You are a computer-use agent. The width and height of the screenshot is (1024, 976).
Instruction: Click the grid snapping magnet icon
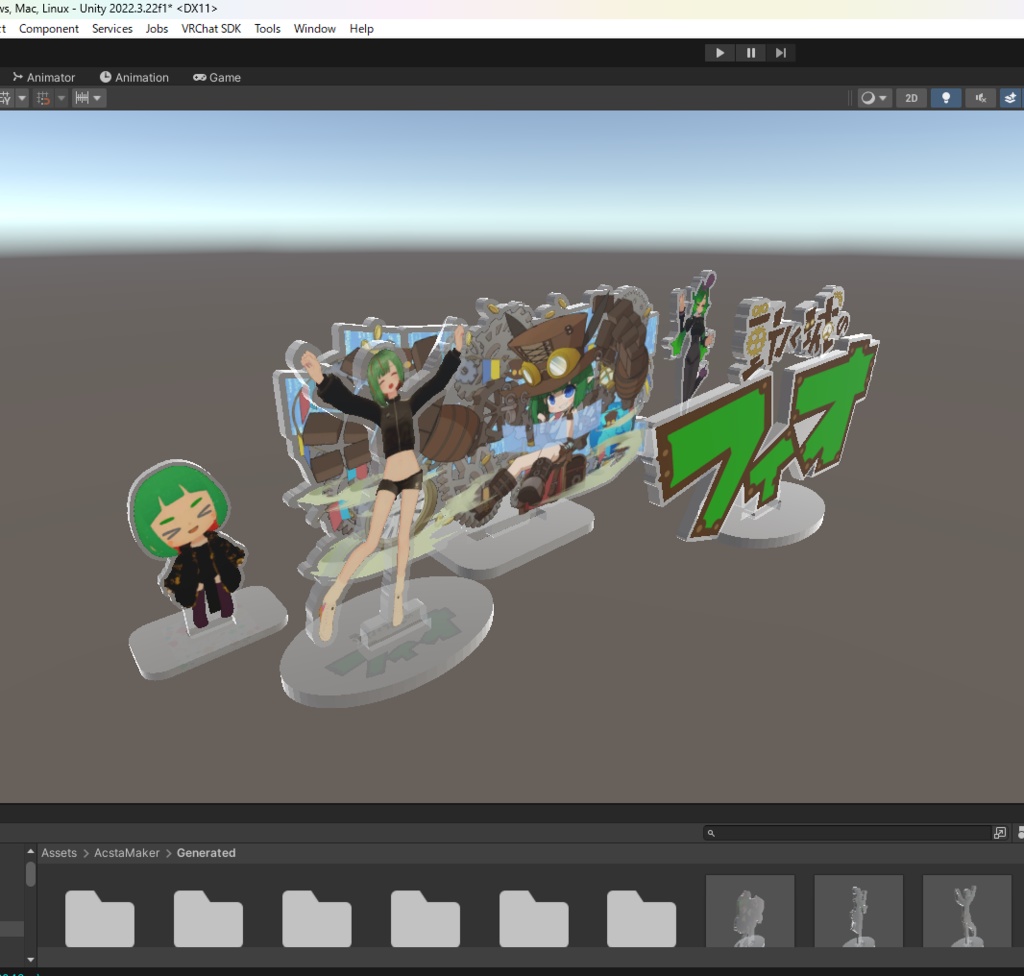43,98
